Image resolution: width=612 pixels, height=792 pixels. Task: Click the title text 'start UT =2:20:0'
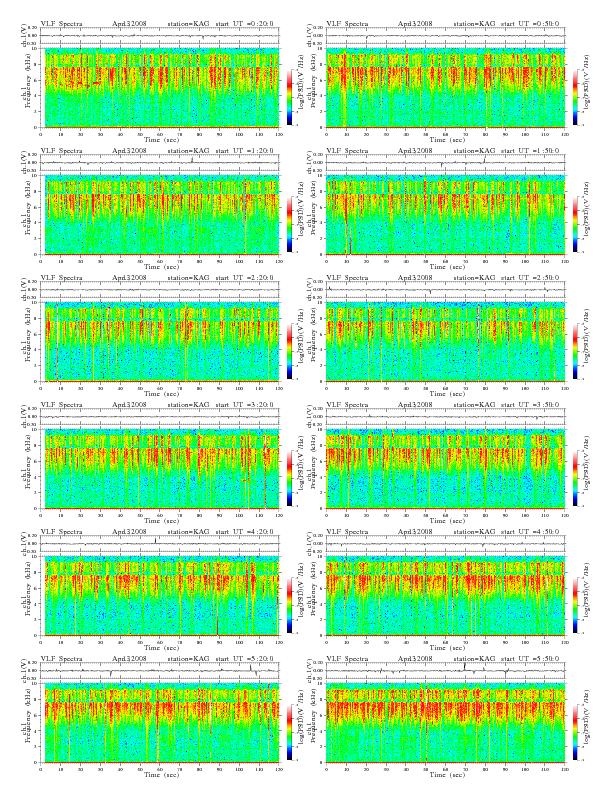tap(245, 278)
